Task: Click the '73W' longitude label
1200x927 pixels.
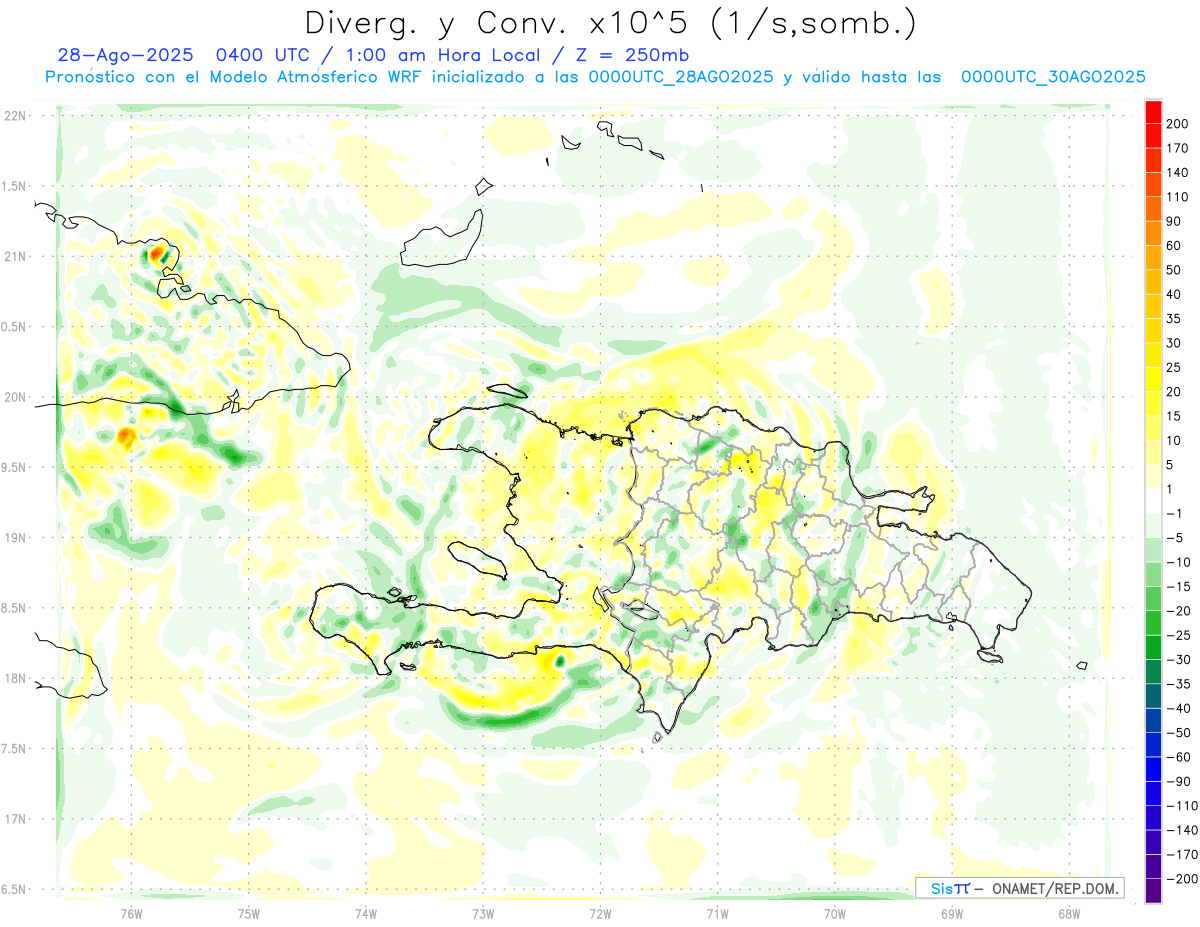Action: click(483, 912)
